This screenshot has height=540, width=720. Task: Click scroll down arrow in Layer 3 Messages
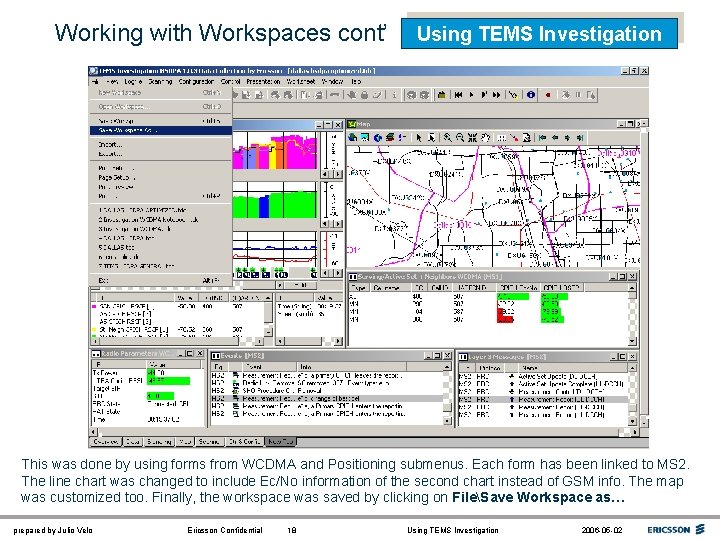tap(632, 421)
